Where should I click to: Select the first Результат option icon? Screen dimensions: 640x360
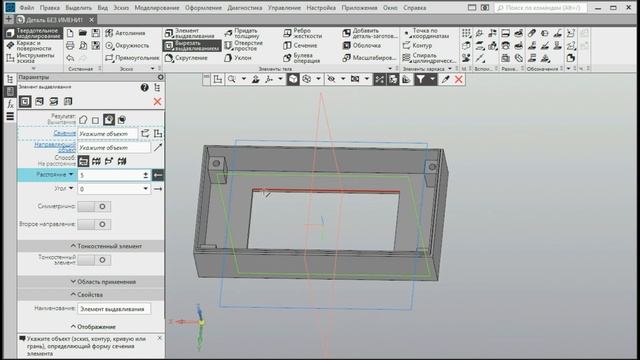83,120
